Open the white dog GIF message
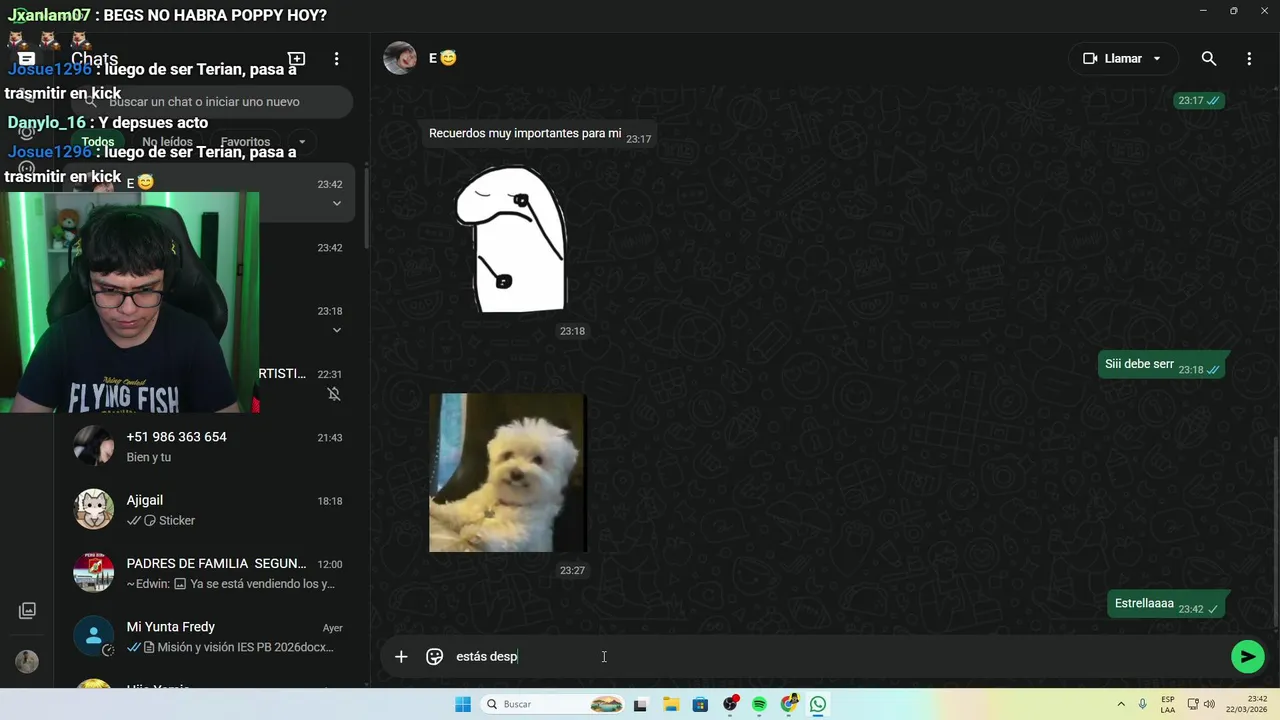The width and height of the screenshot is (1280, 720). click(508, 472)
